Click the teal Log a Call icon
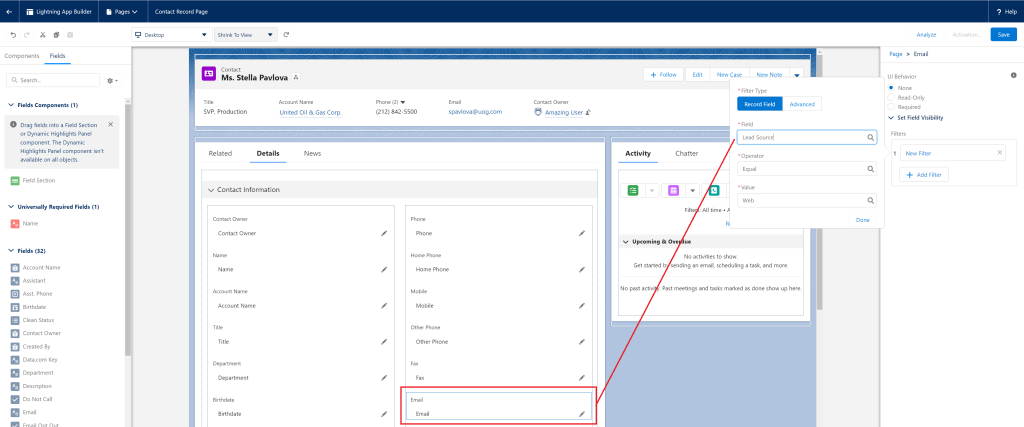 [x=714, y=191]
